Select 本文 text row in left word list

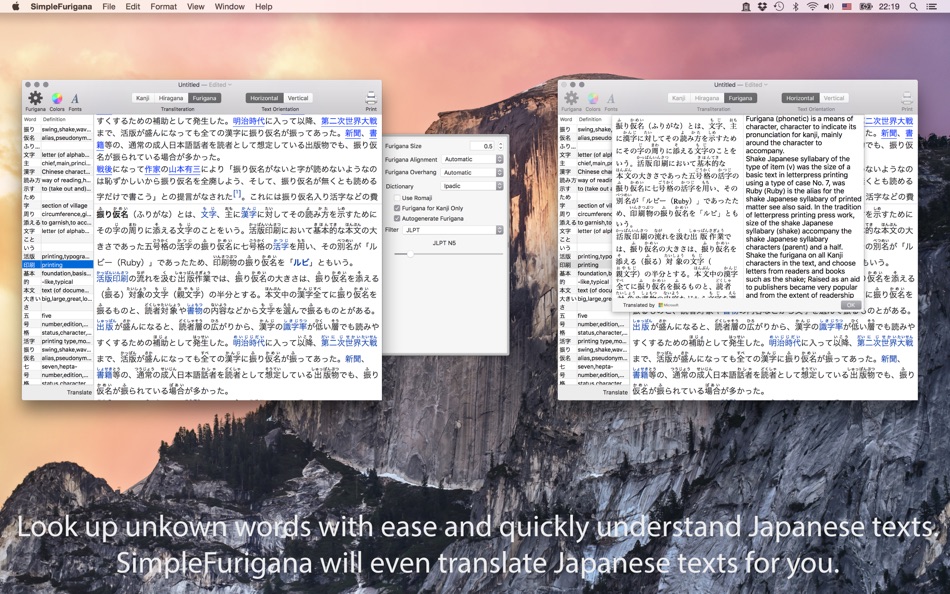pyautogui.click(x=58, y=290)
